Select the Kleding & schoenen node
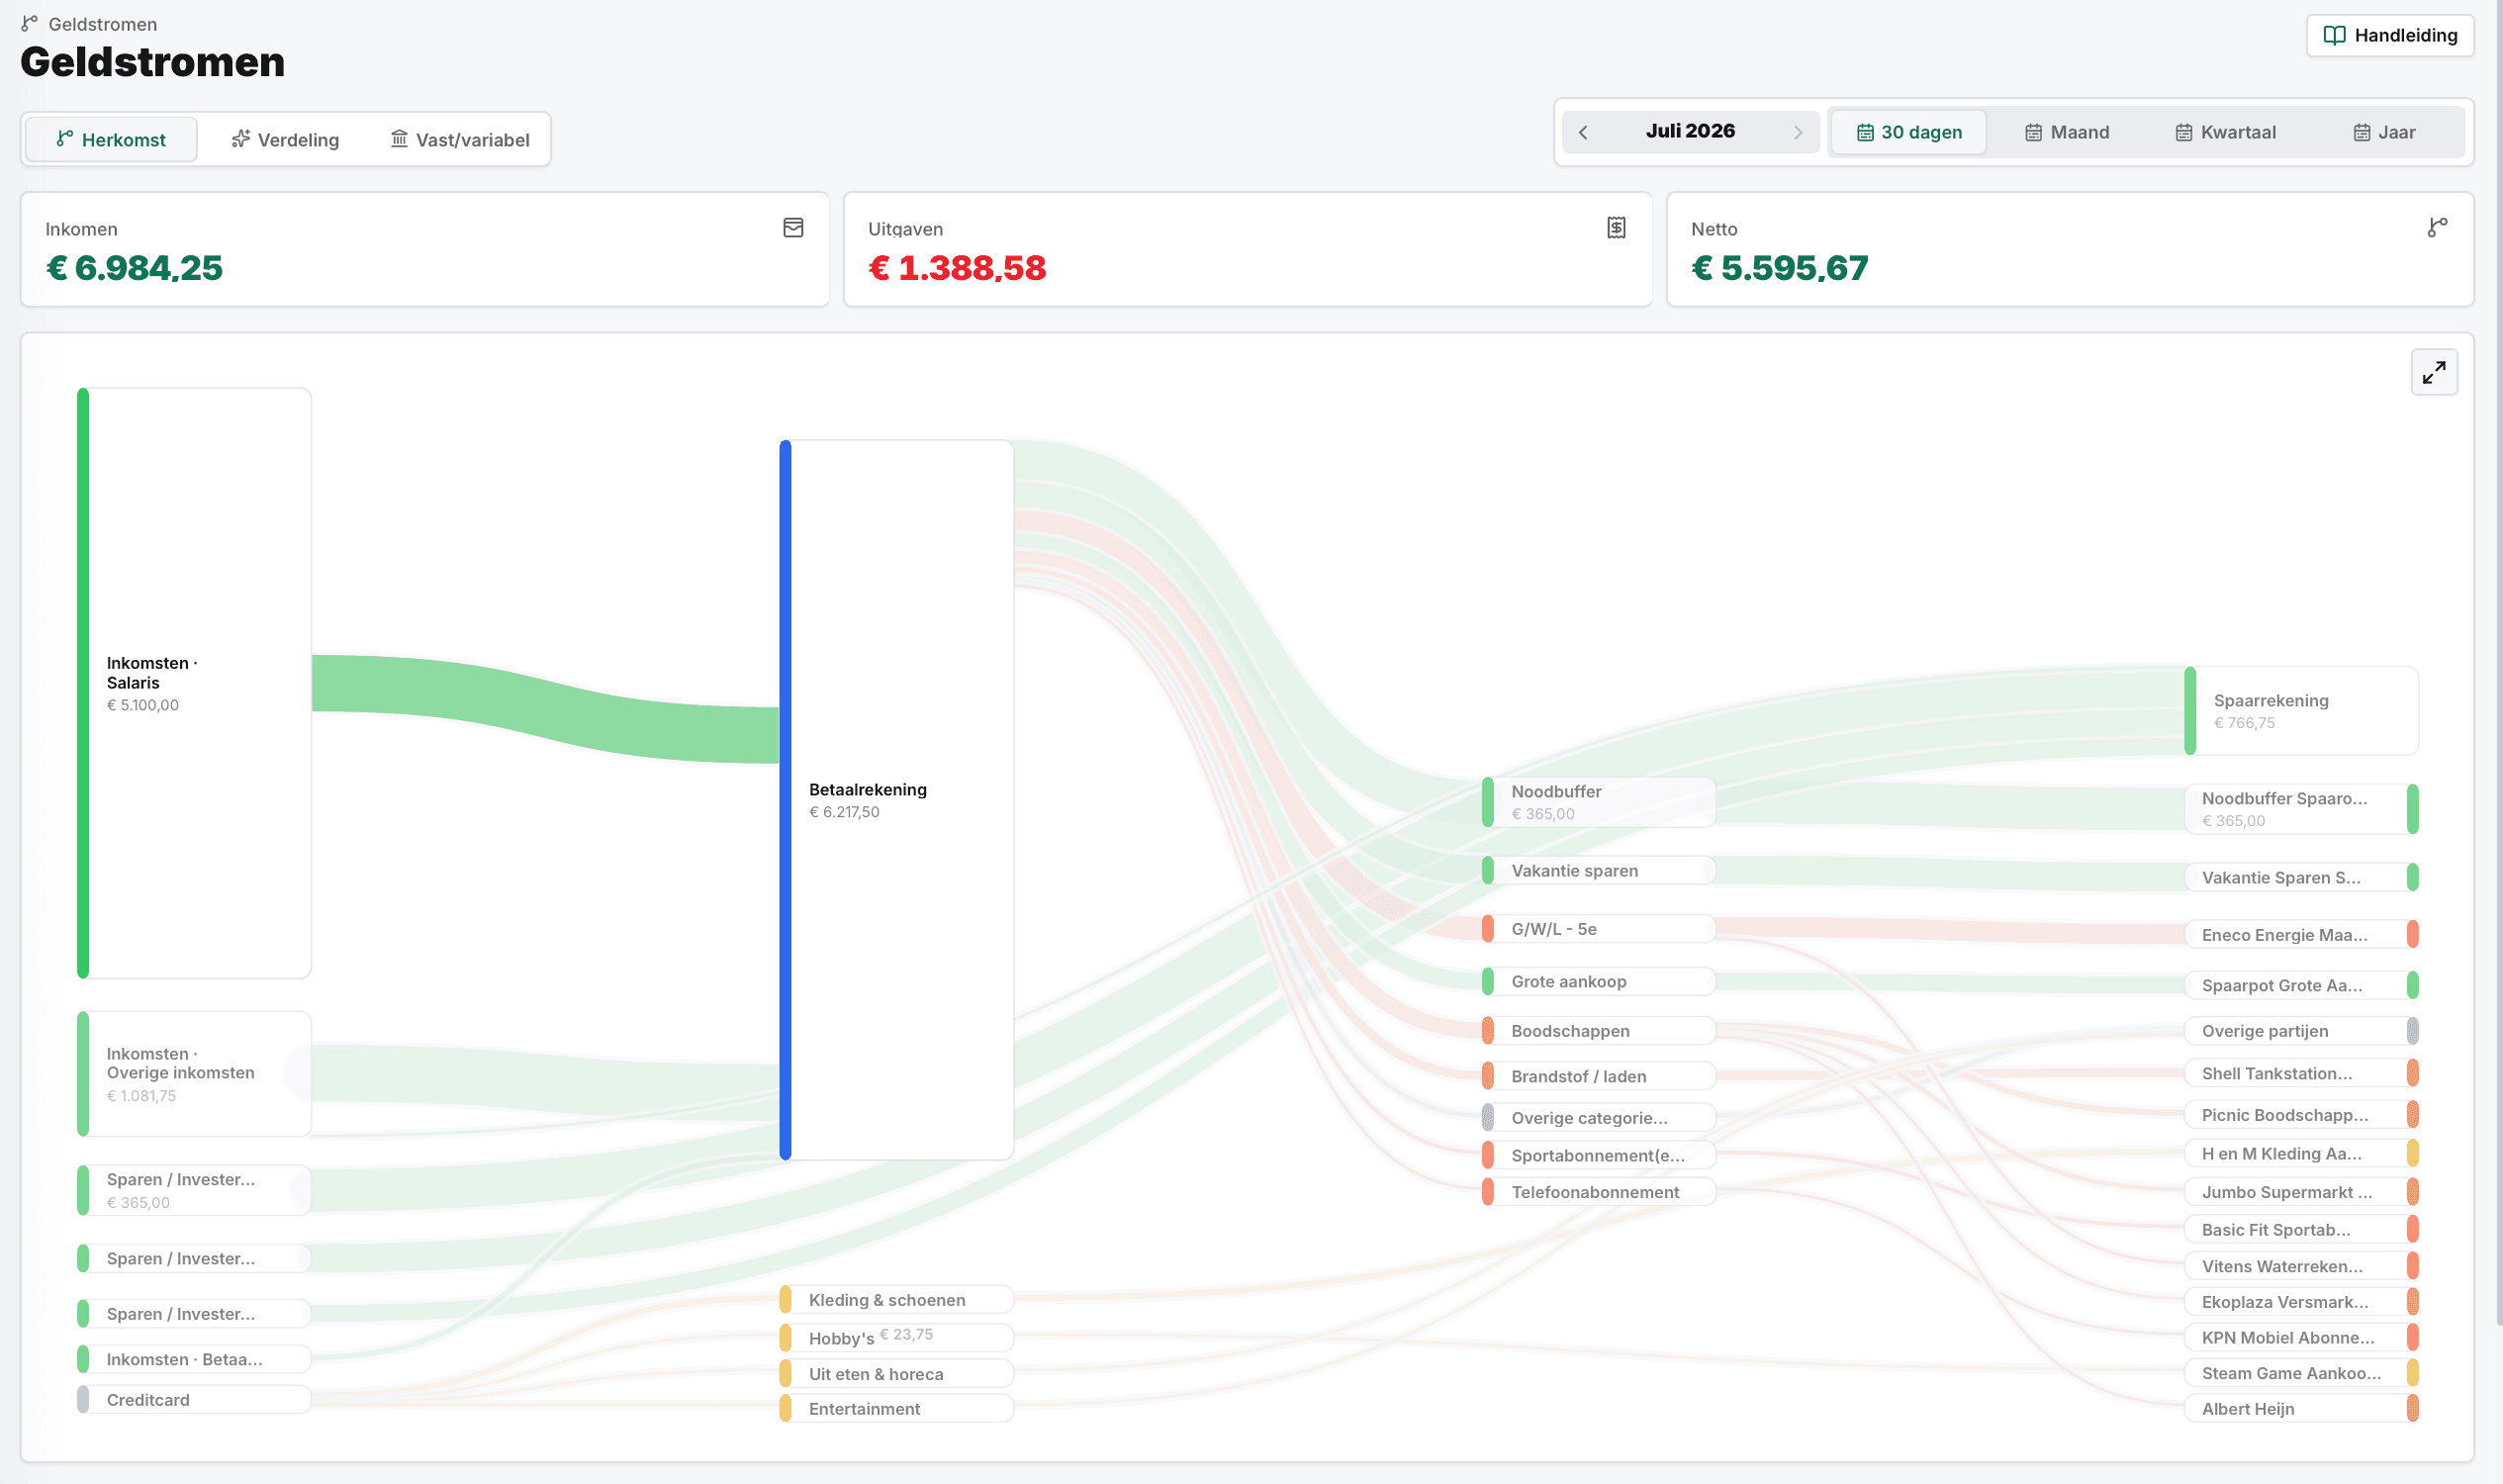2503x1484 pixels. point(896,1299)
